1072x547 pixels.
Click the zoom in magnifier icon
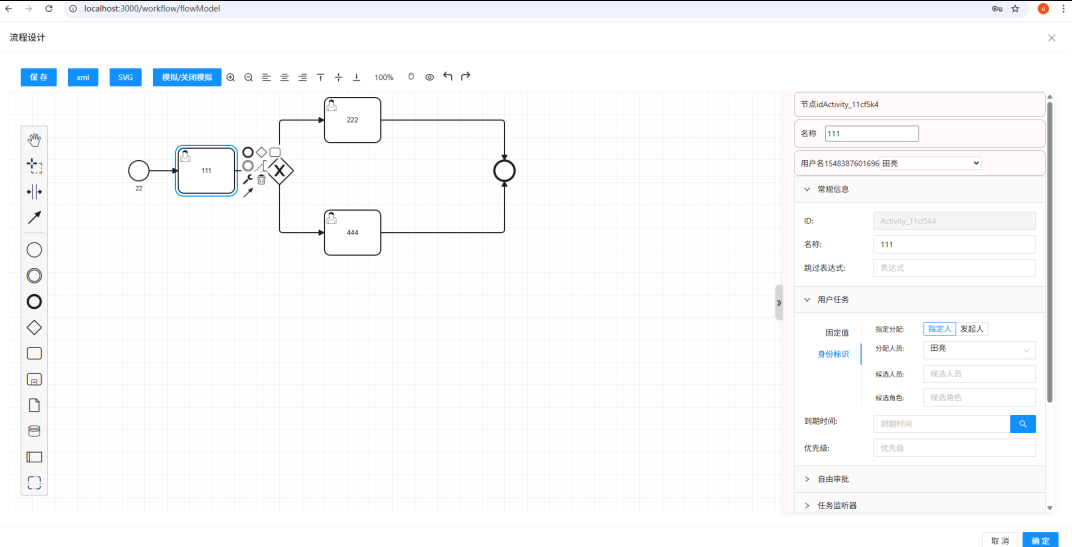point(231,77)
